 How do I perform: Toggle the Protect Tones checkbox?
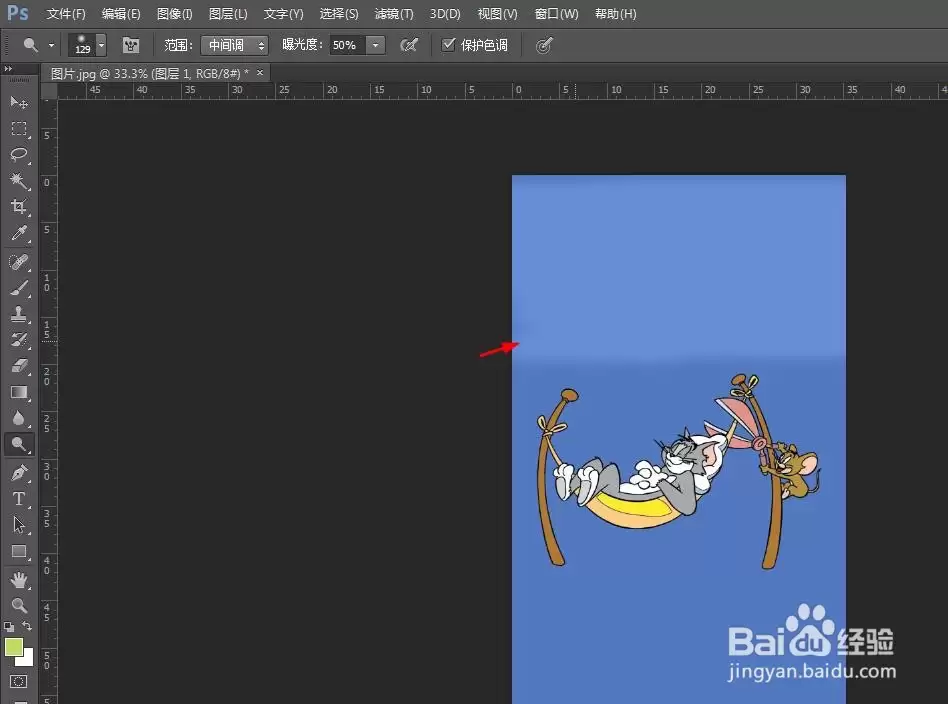click(448, 44)
